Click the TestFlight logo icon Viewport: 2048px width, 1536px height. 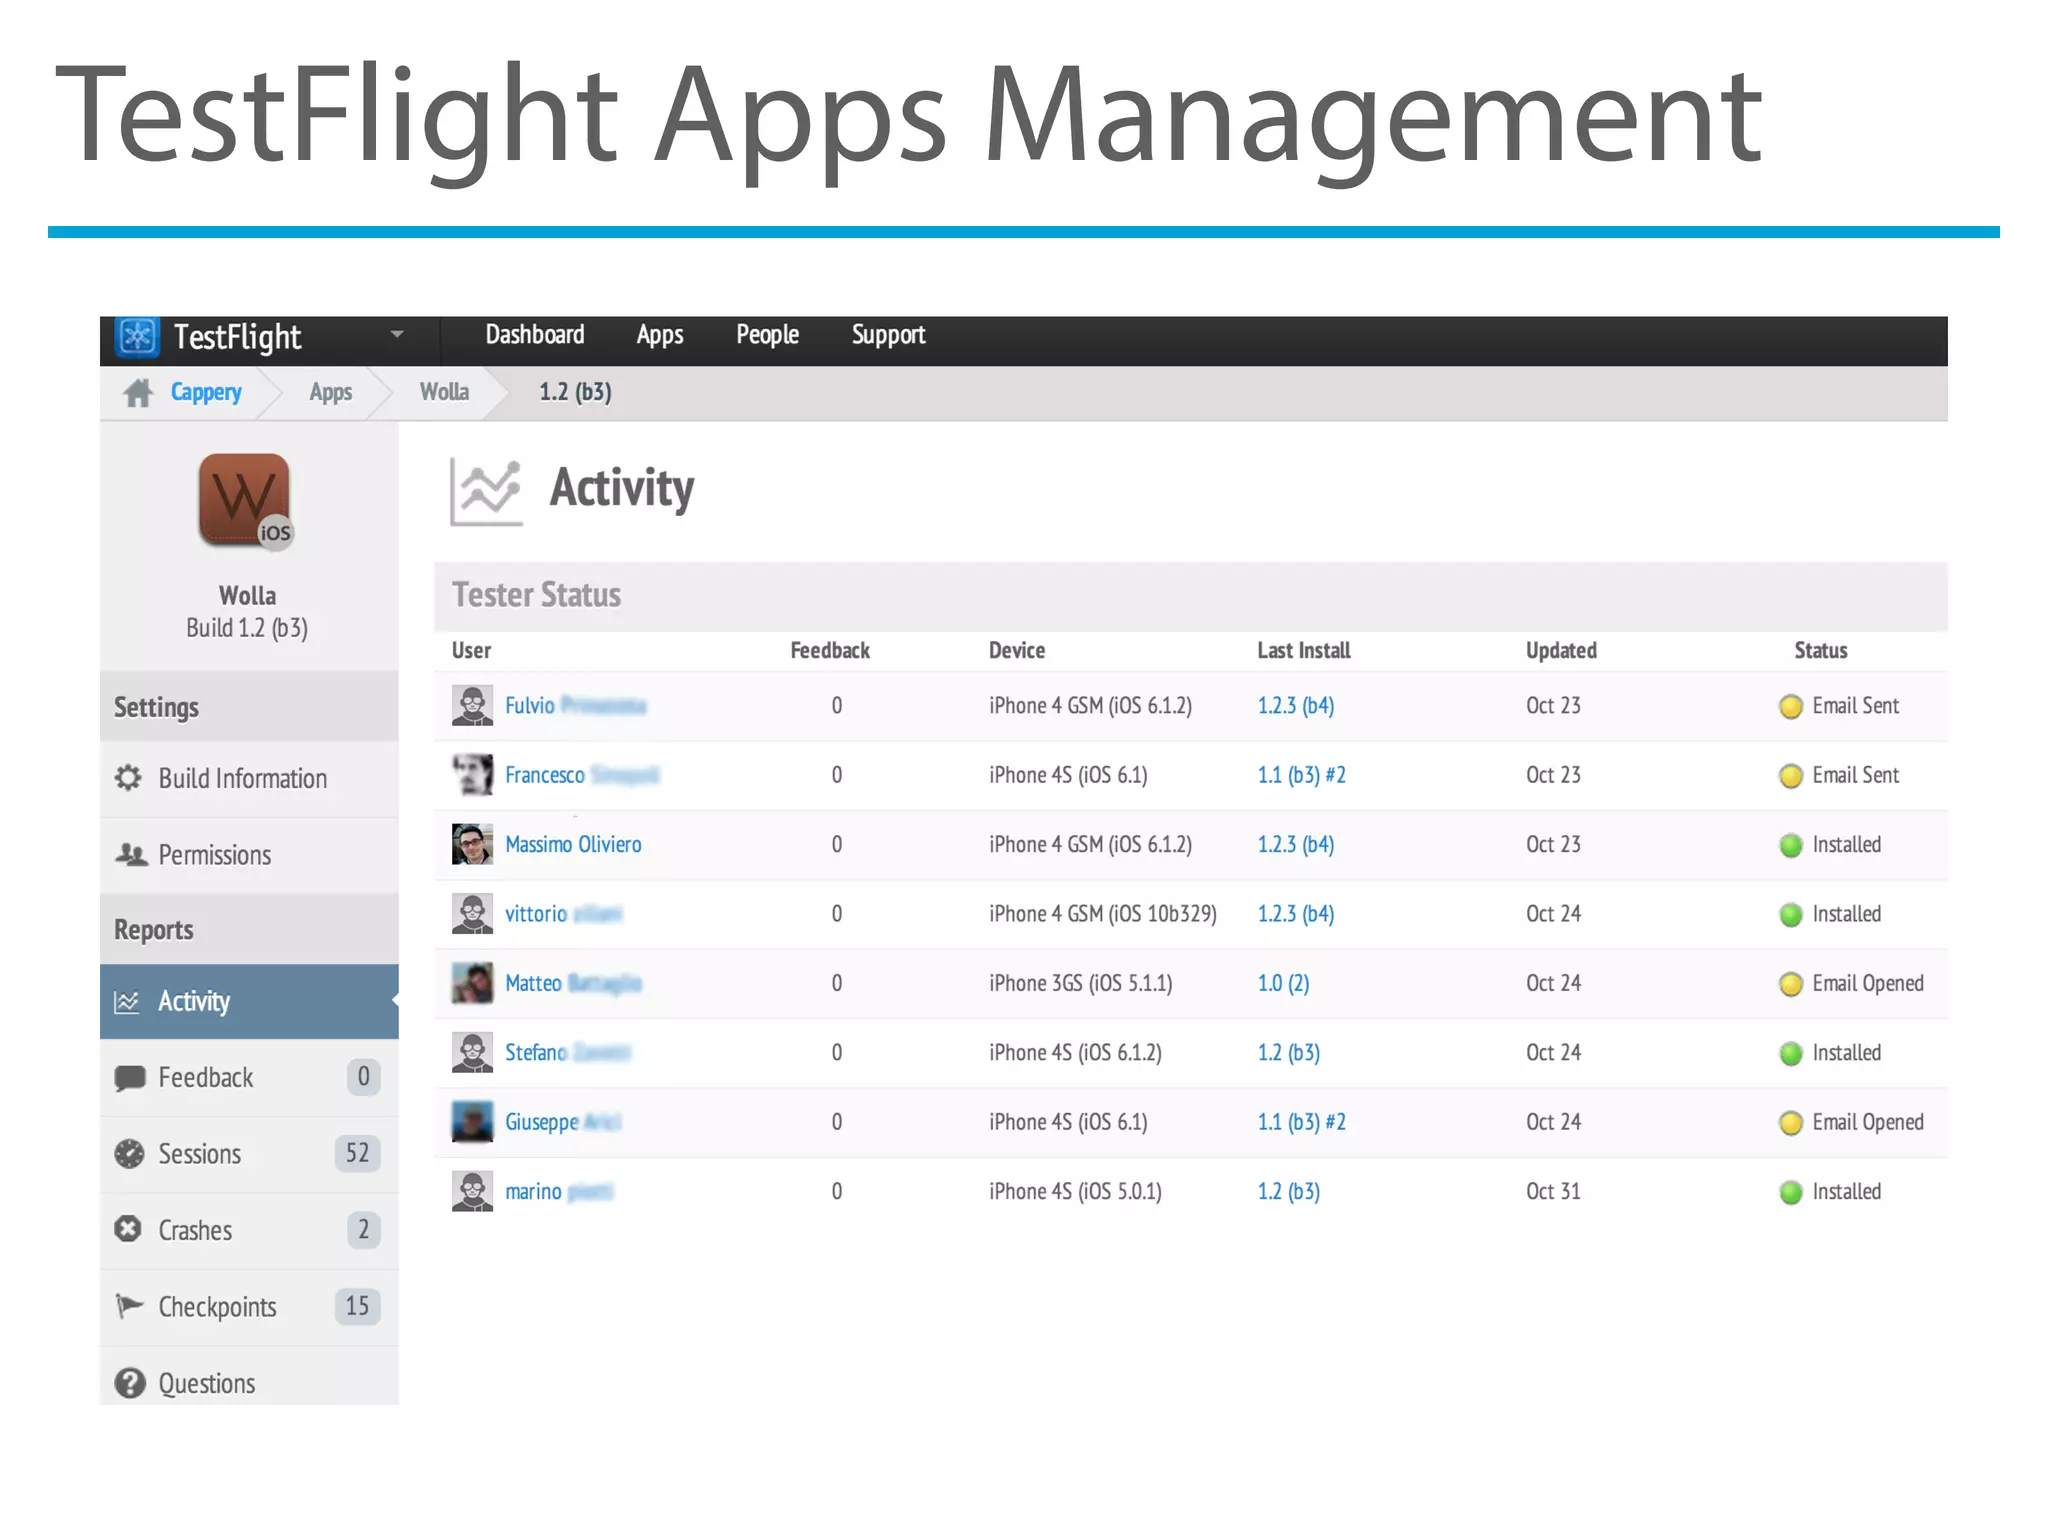coord(138,337)
